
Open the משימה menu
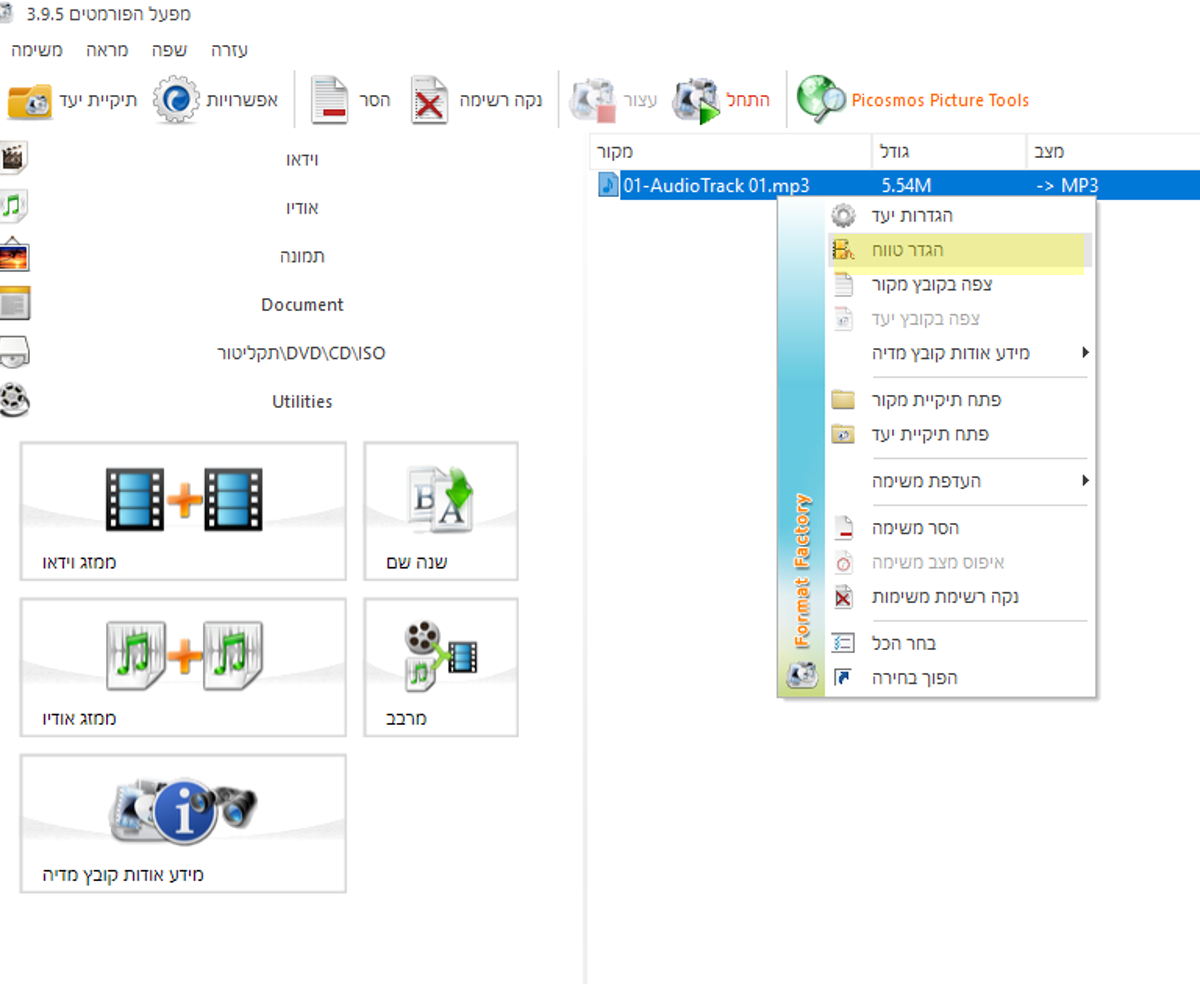click(x=37, y=50)
